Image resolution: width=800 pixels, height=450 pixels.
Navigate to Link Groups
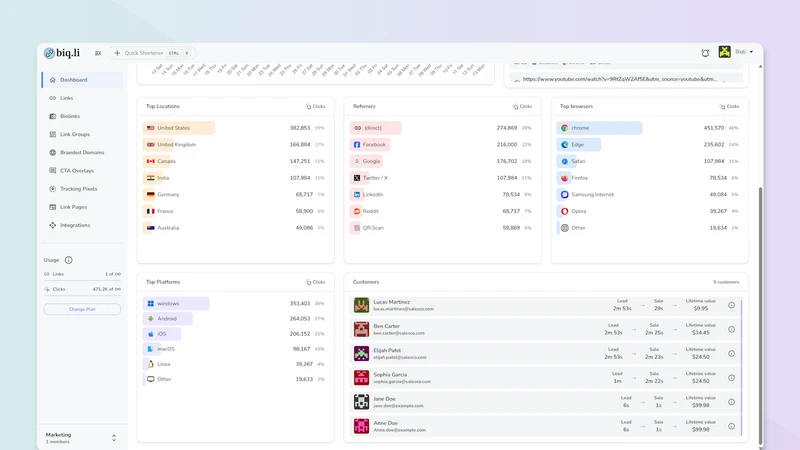tap(82, 134)
